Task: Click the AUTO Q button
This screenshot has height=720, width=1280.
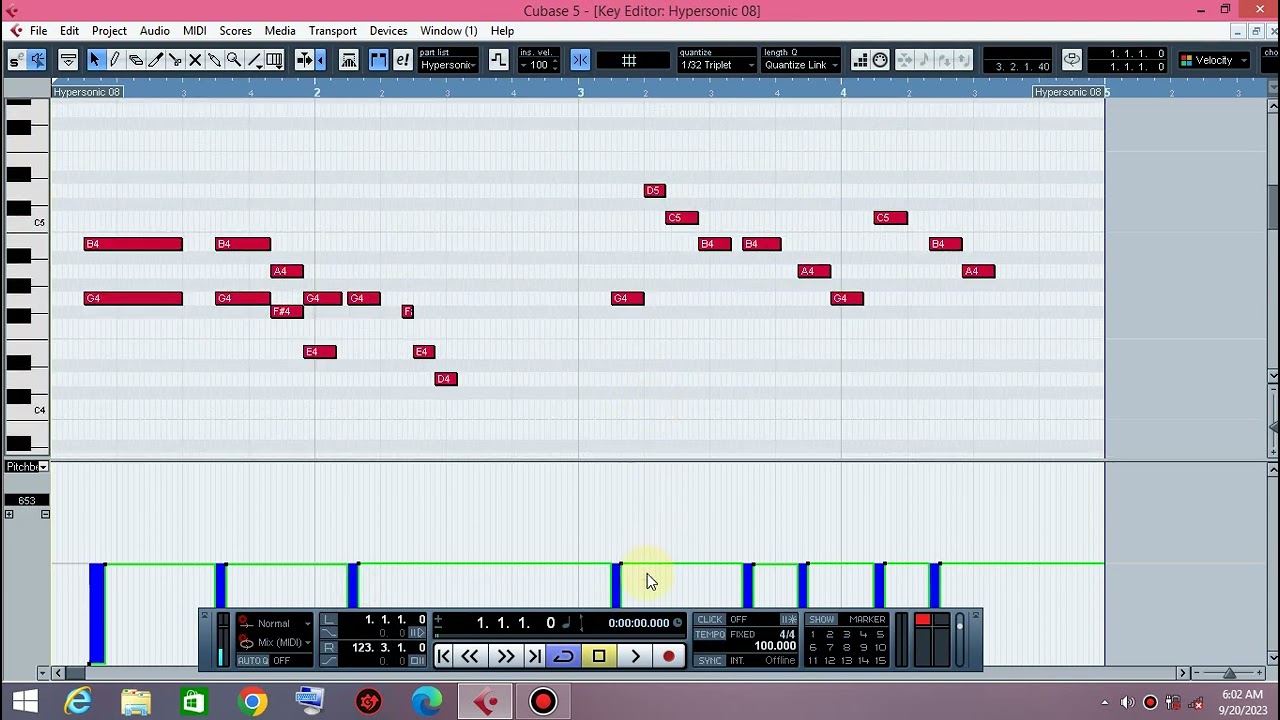Action: [253, 661]
